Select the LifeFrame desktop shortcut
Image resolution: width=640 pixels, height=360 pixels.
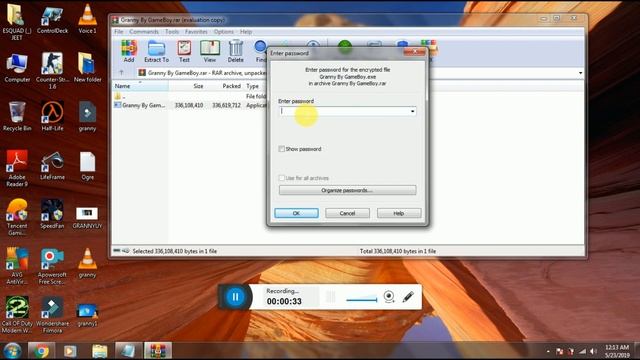click(52, 166)
